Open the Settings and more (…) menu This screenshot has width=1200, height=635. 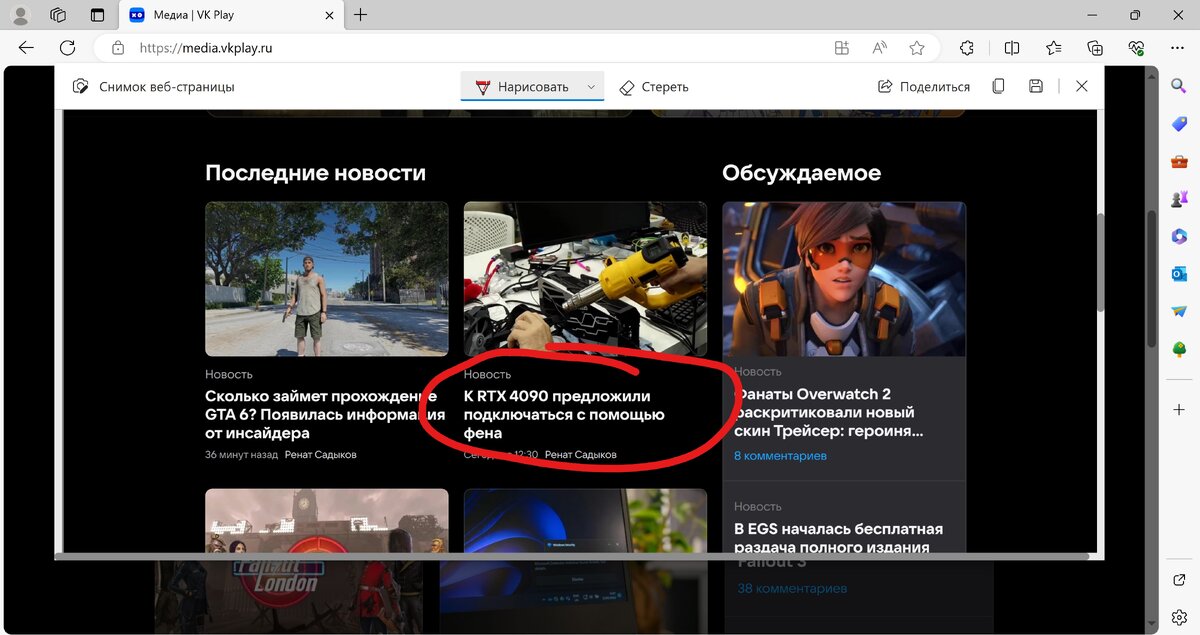(x=1176, y=47)
